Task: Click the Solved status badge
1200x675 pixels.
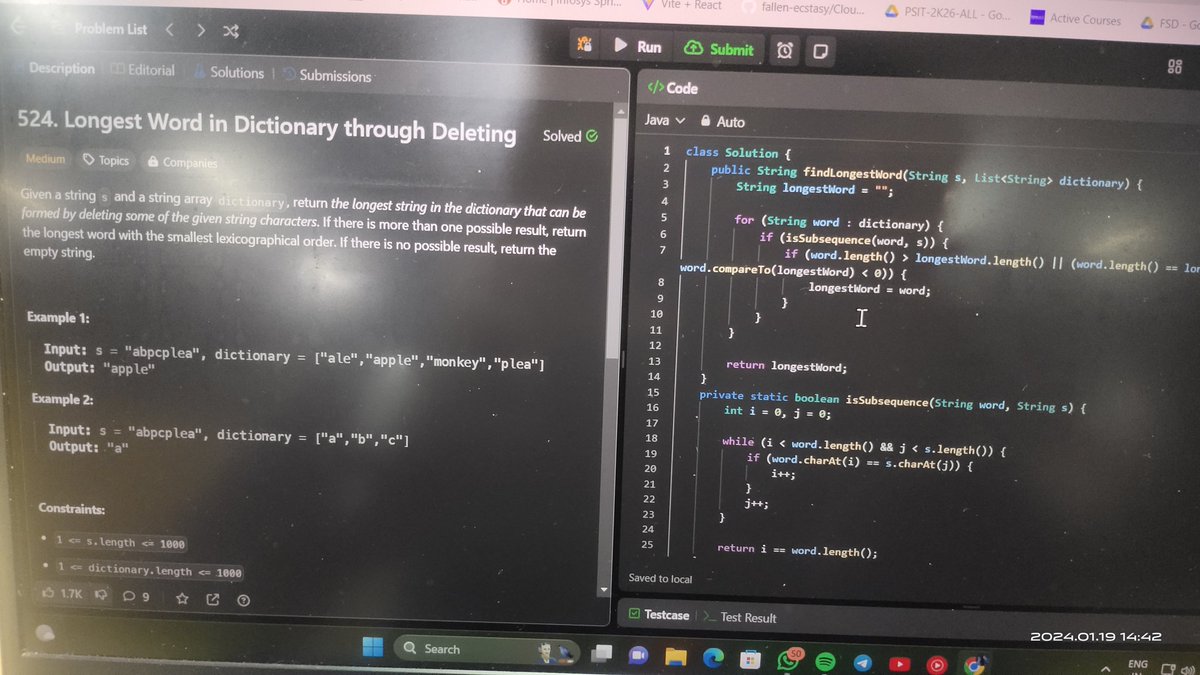Action: (570, 135)
